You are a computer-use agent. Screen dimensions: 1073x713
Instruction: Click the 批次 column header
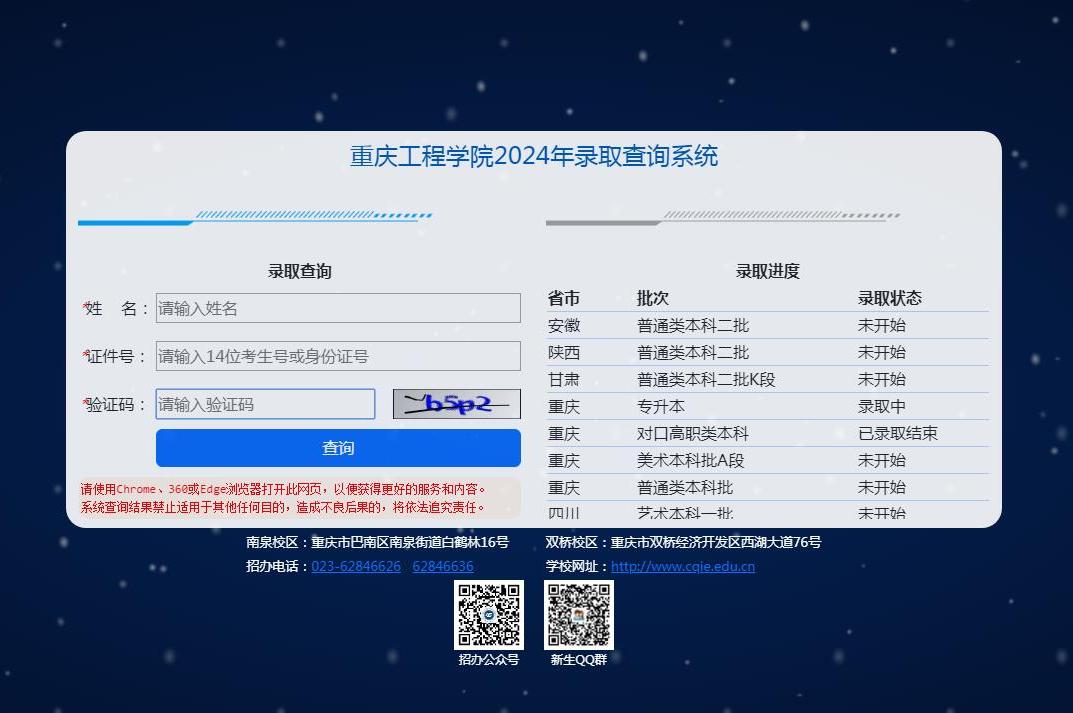pyautogui.click(x=652, y=298)
